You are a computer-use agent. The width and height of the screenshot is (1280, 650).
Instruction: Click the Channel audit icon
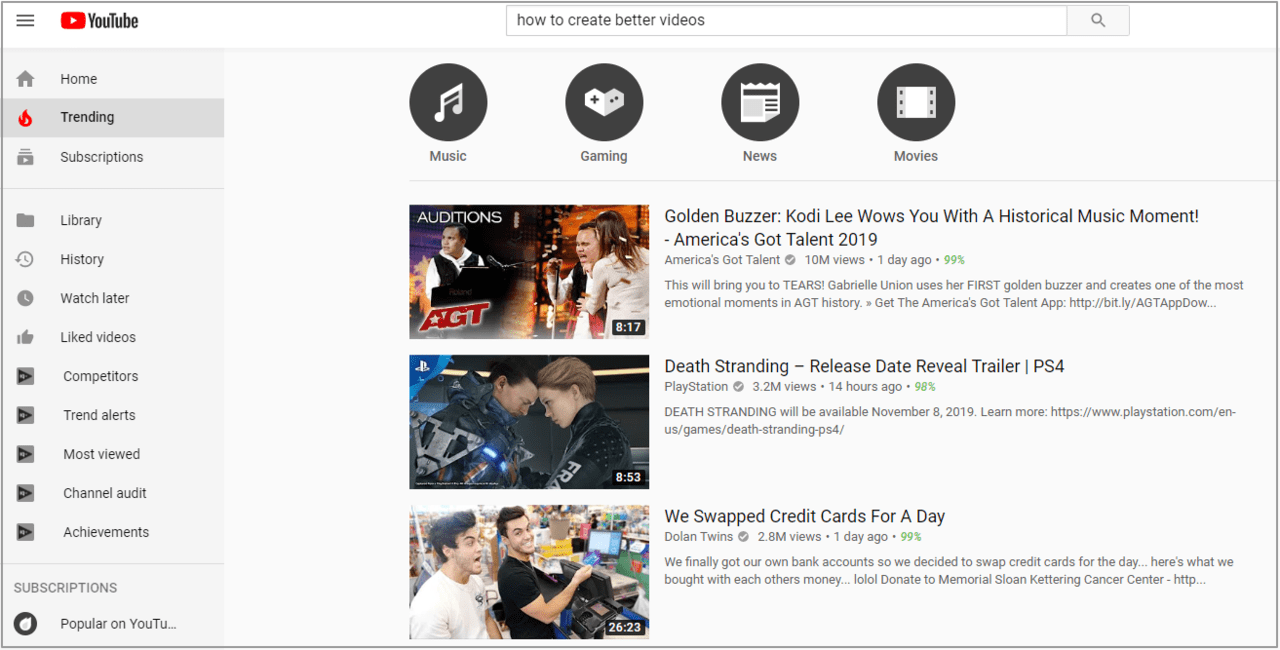(25, 493)
